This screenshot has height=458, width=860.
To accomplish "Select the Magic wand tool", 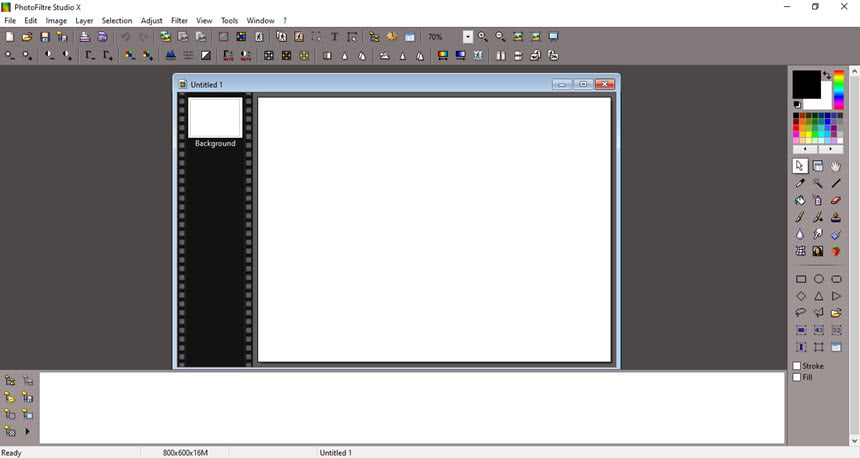I will pyautogui.click(x=818, y=183).
